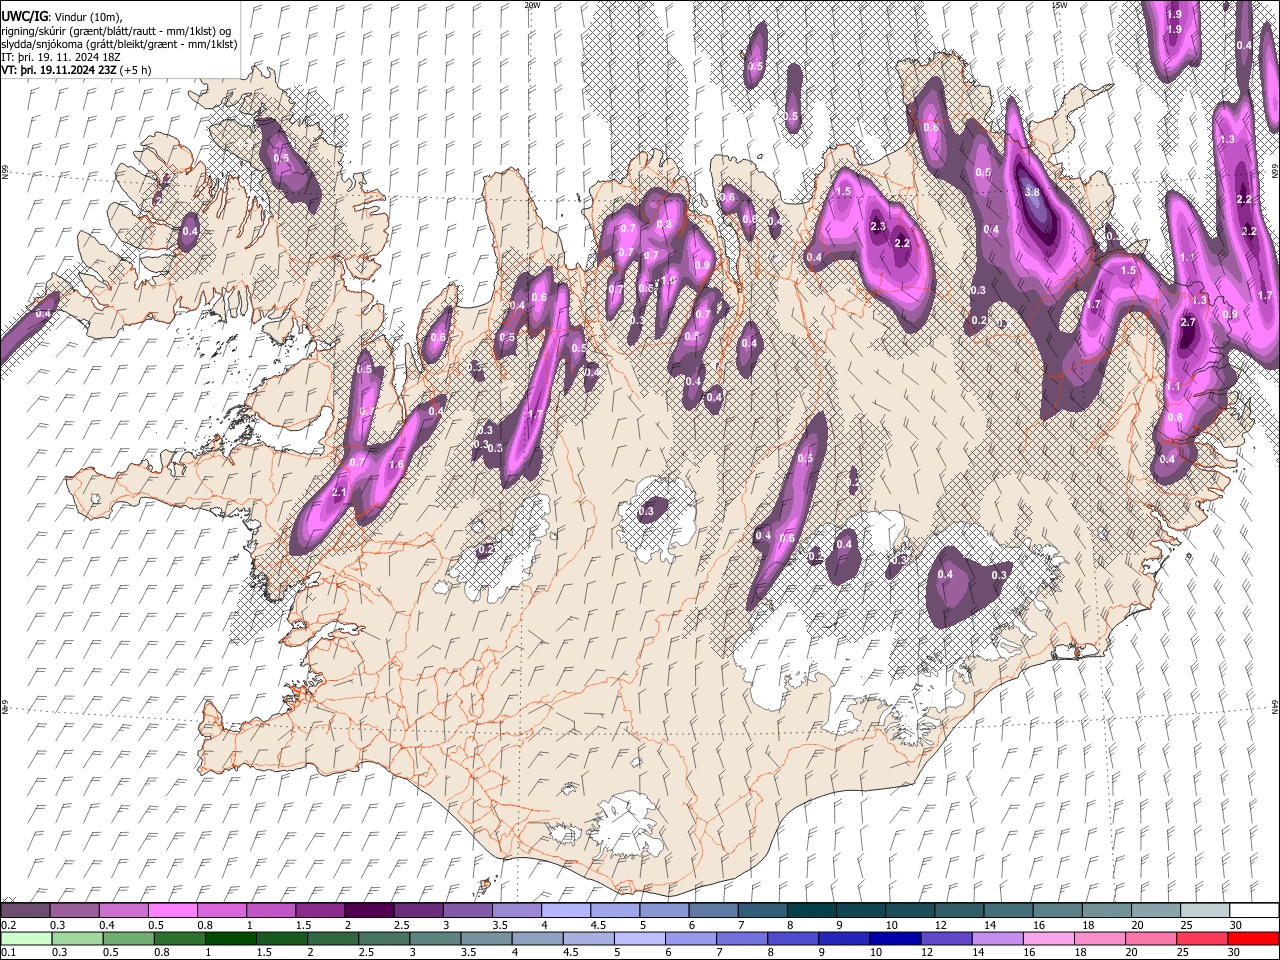Select the darkest purple swatch between 2 and 2.5
This screenshot has width=1280, height=960.
[x=368, y=911]
